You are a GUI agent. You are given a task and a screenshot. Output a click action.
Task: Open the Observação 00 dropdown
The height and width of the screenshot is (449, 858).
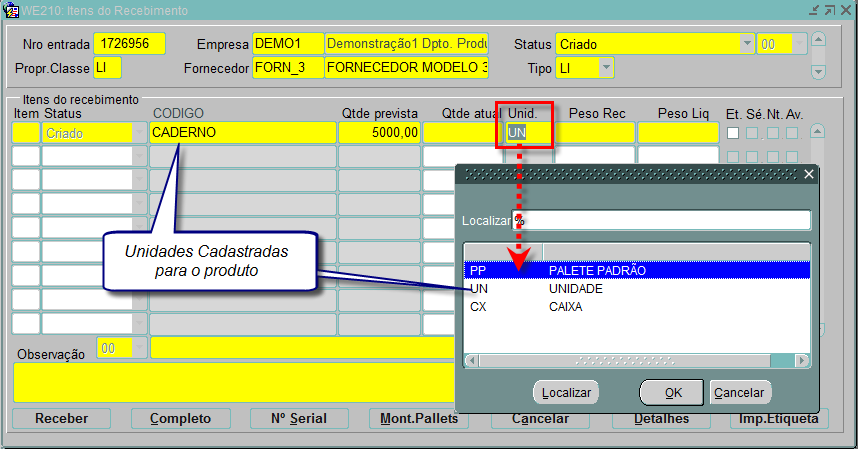coord(139,348)
